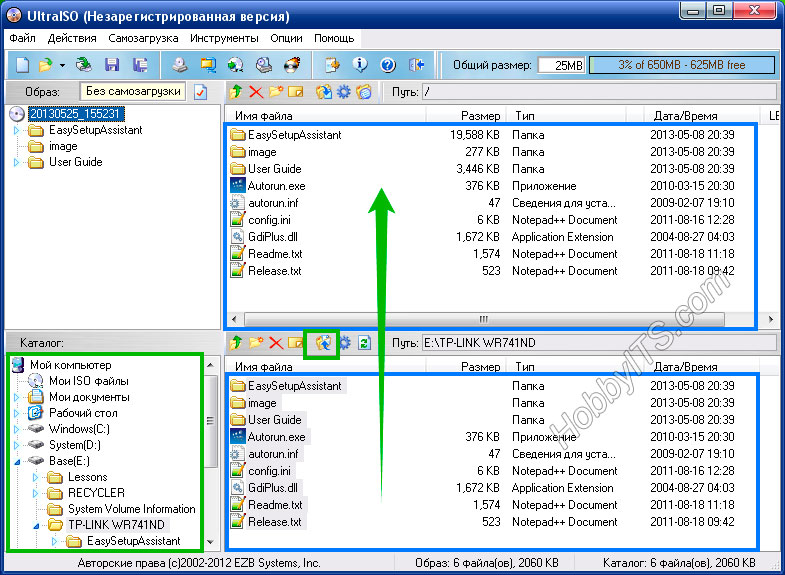The image size is (785, 575).
Task: Open the Файл menu
Action: 23,38
